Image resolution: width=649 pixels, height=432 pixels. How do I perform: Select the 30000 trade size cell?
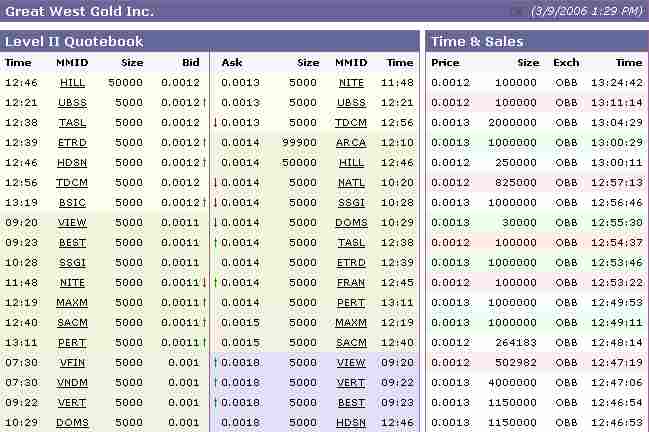point(519,223)
